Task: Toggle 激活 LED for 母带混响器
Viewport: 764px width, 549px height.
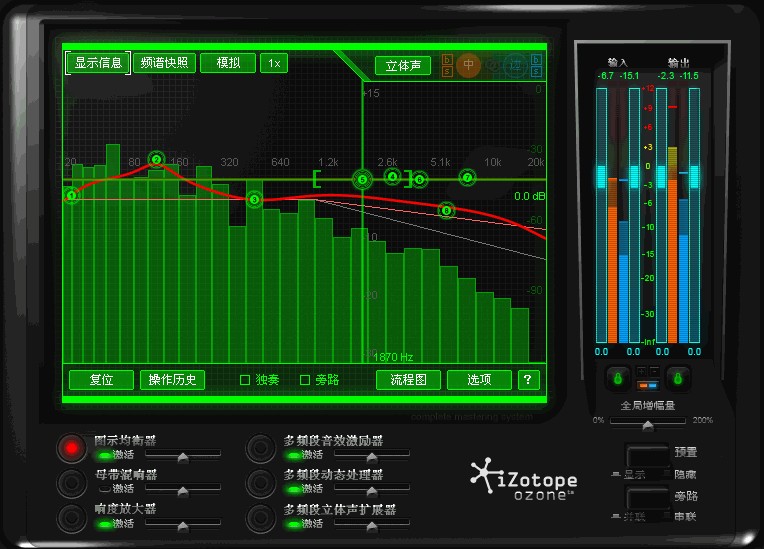Action: pos(103,489)
